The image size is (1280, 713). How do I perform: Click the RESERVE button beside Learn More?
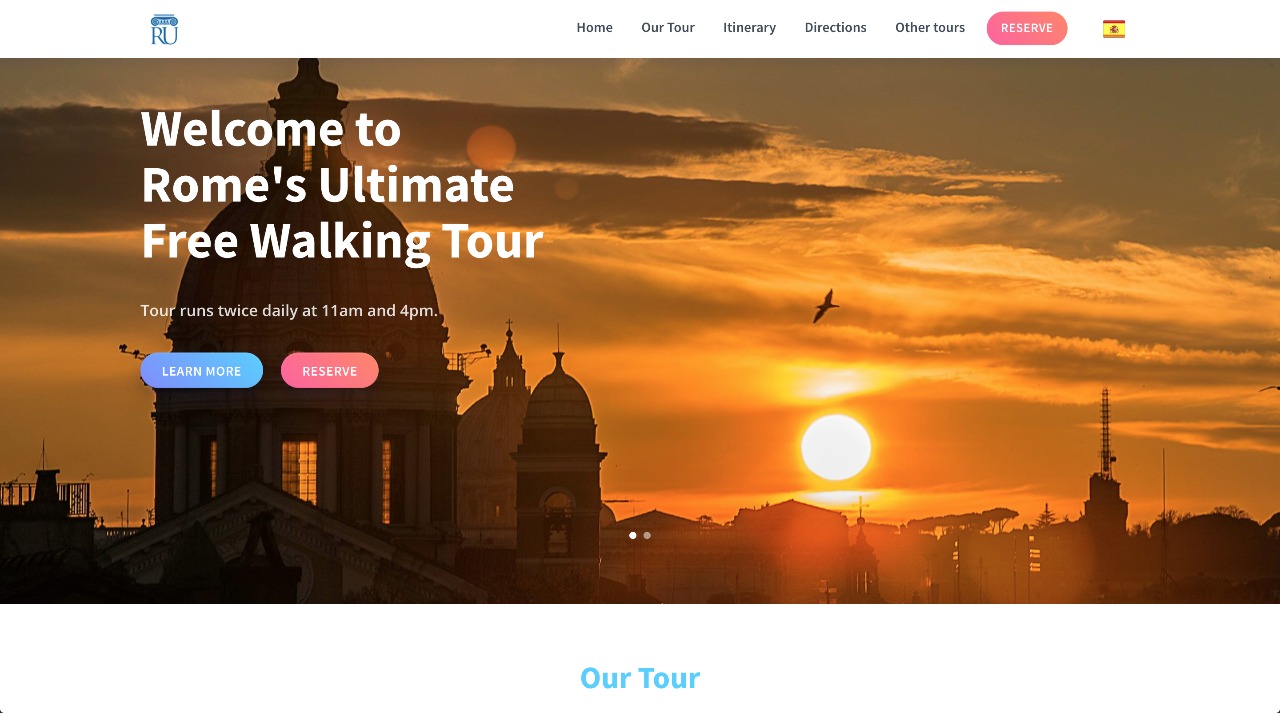click(x=330, y=370)
